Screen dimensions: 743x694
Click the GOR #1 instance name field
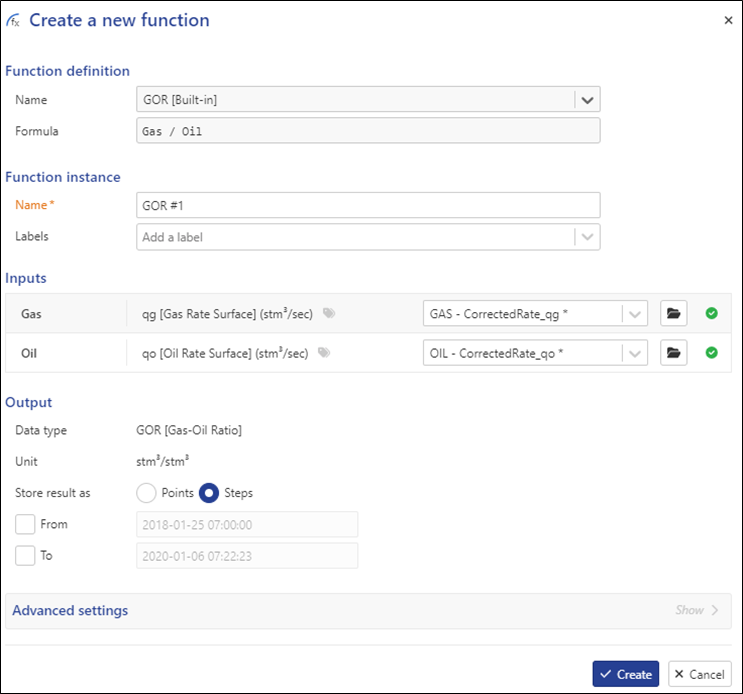click(x=368, y=205)
